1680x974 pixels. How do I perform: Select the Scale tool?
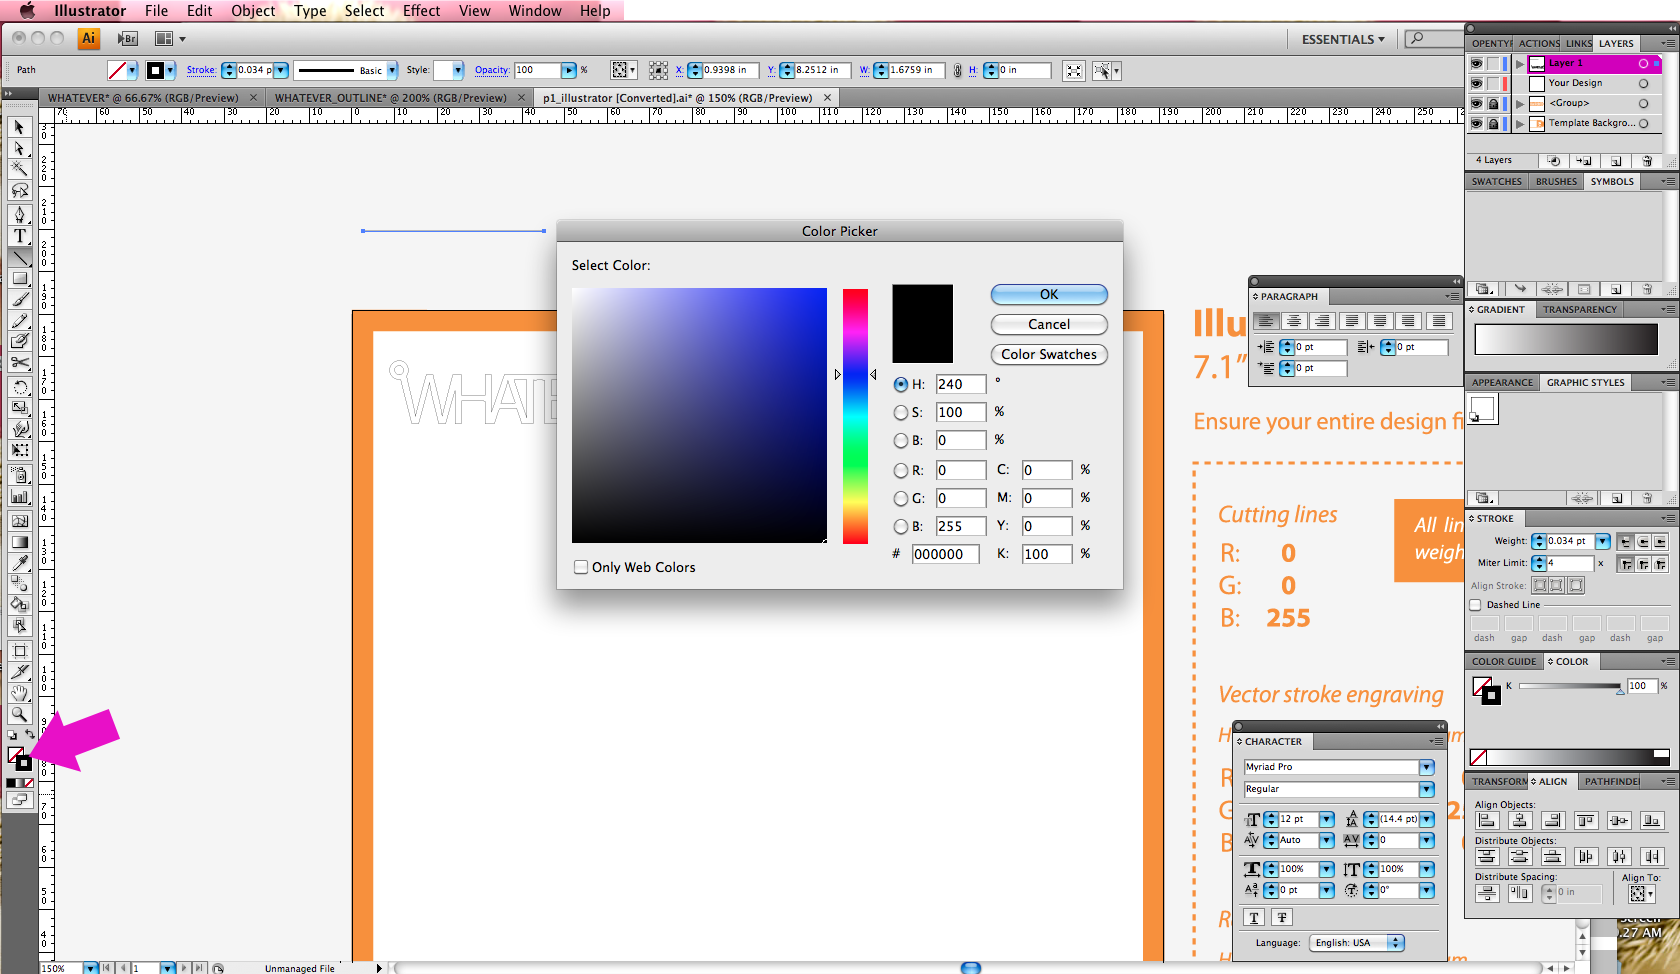pos(19,408)
